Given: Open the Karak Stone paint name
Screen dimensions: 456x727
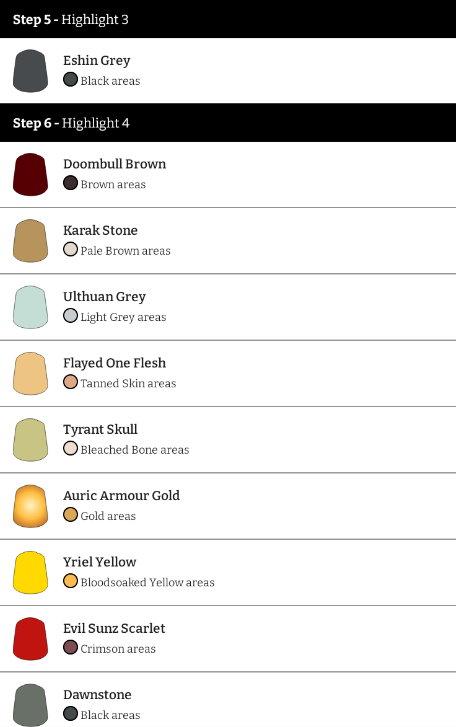Looking at the screenshot, I should pos(101,230).
